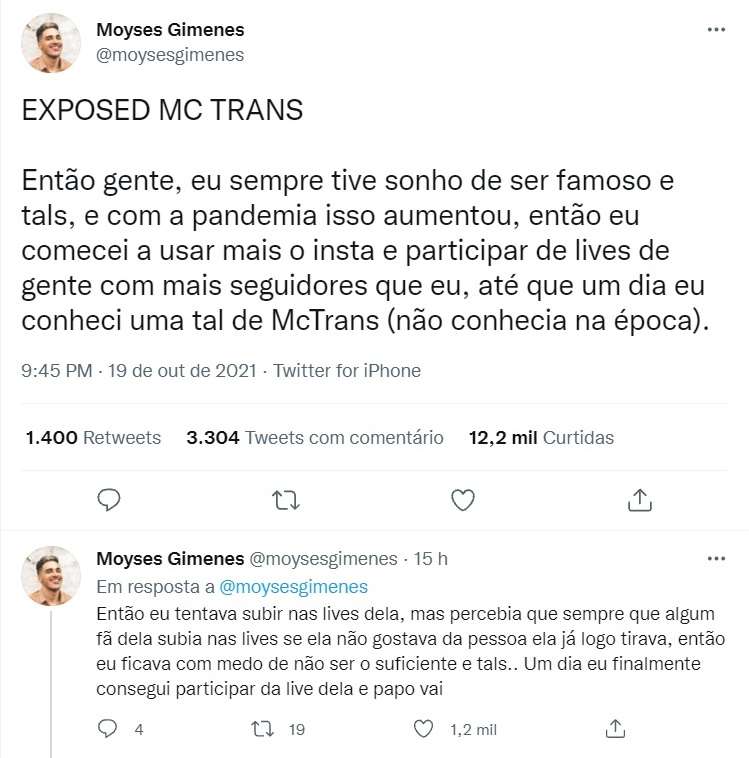749x758 pixels.
Task: Open the 15 h timestamp on the reply
Action: tap(431, 558)
